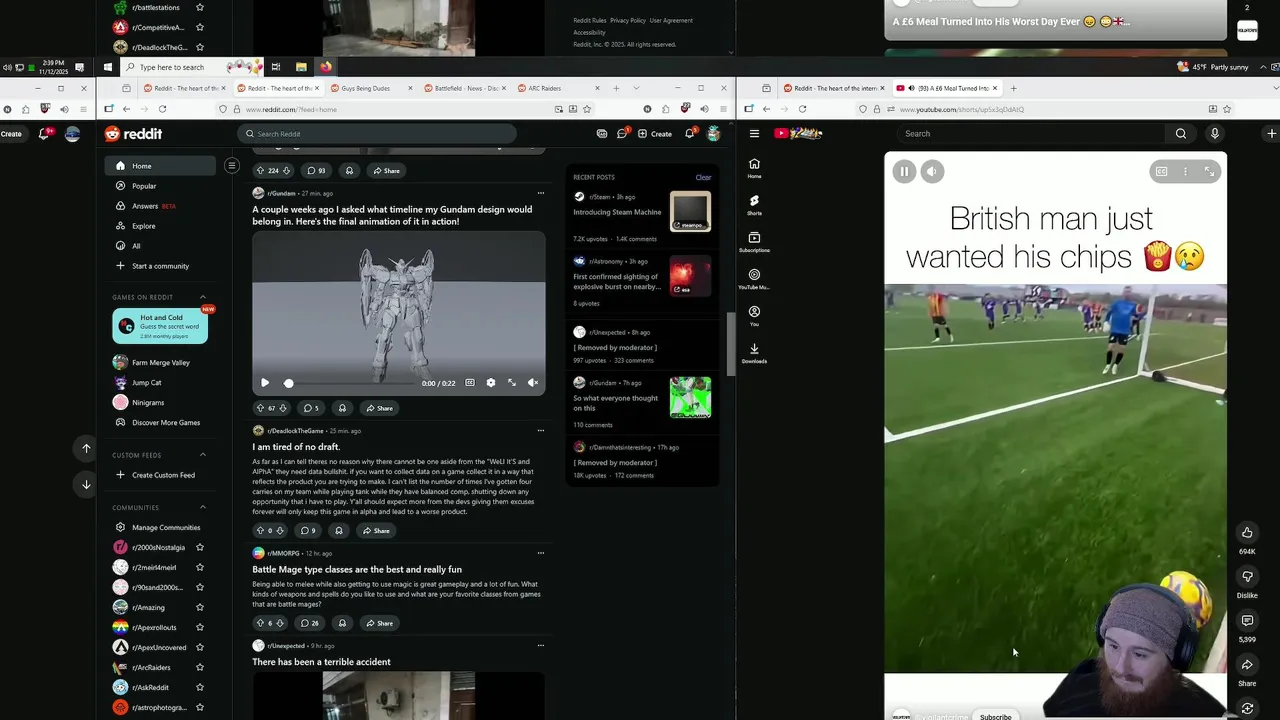The height and width of the screenshot is (720, 1280).
Task: Collapse Communities section
Action: 203,507
